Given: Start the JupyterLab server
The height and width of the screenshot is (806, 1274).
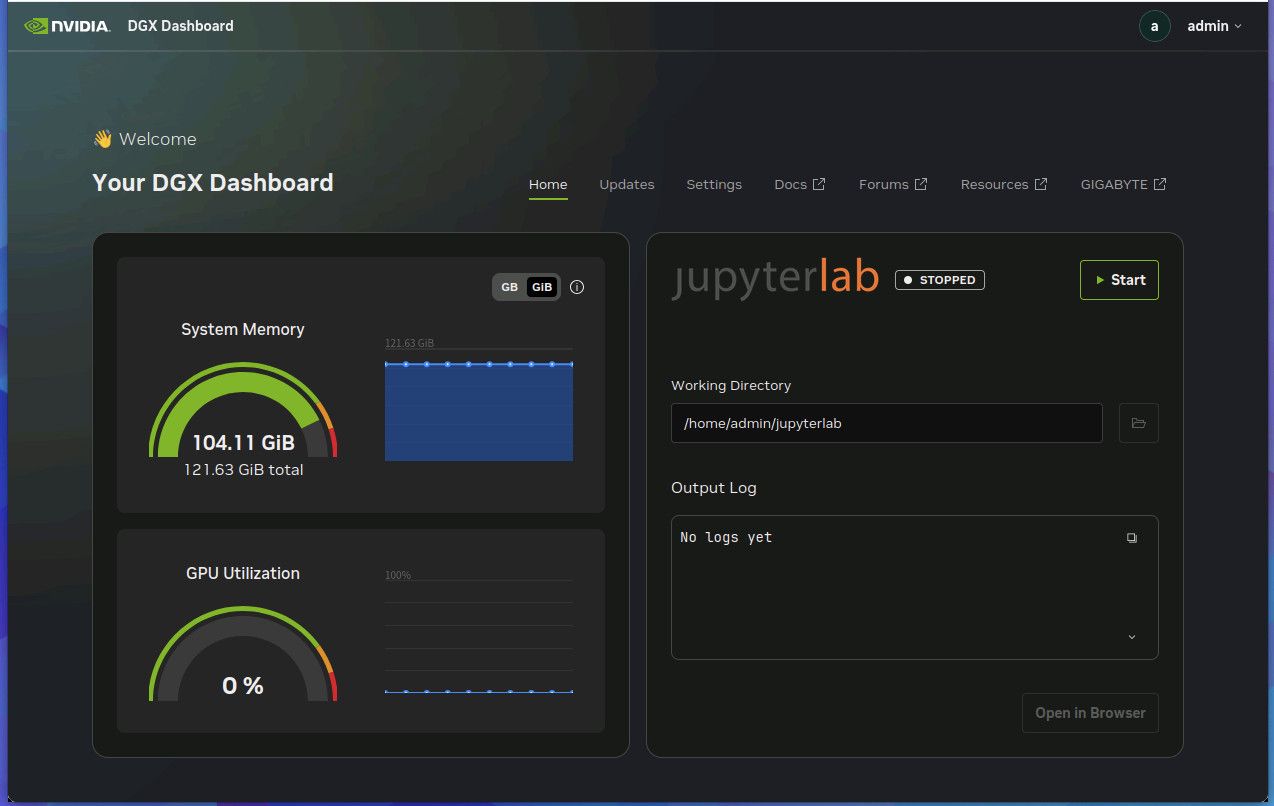Looking at the screenshot, I should point(1119,280).
